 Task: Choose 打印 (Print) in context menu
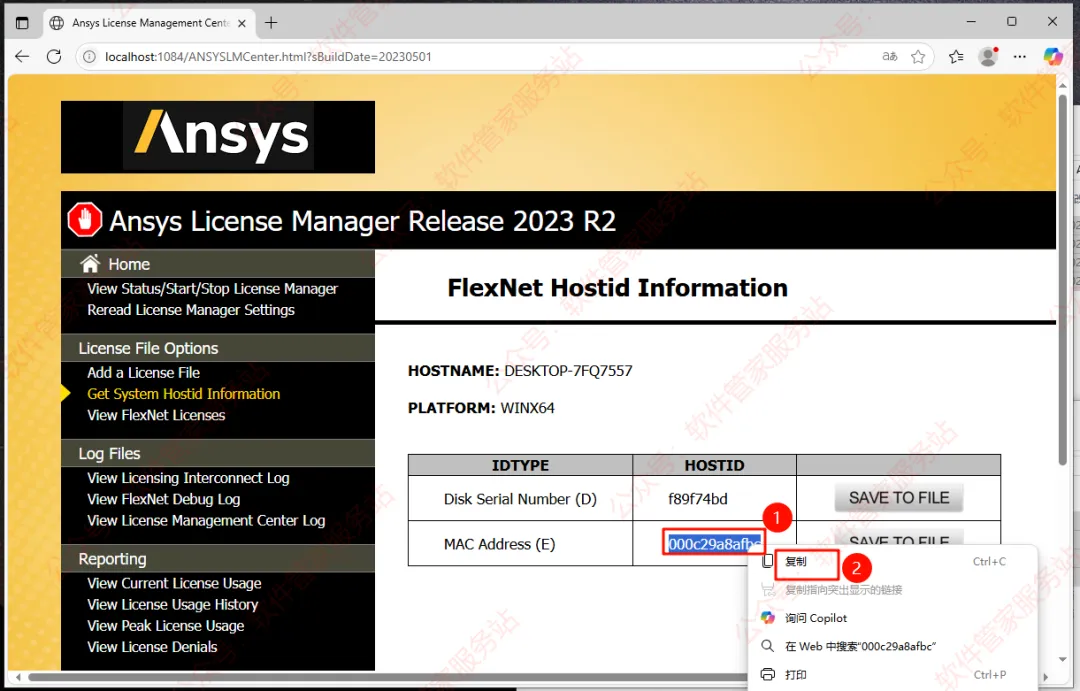tap(796, 674)
